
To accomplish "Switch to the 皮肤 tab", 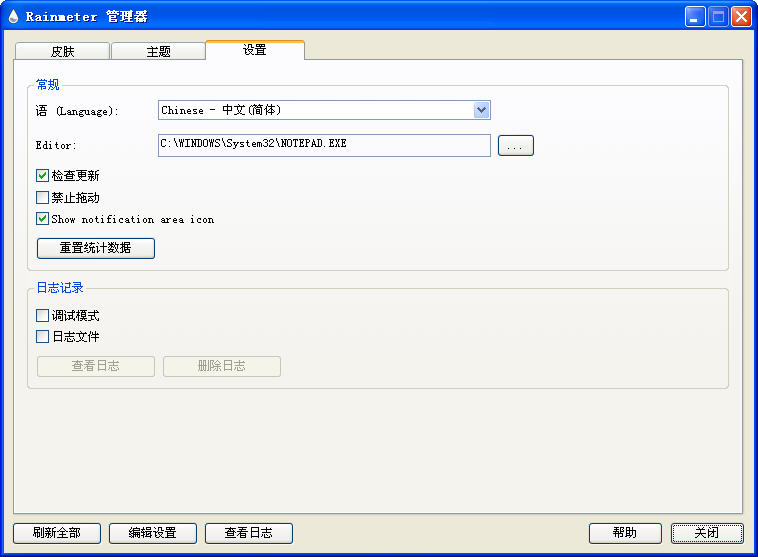I will (x=62, y=52).
